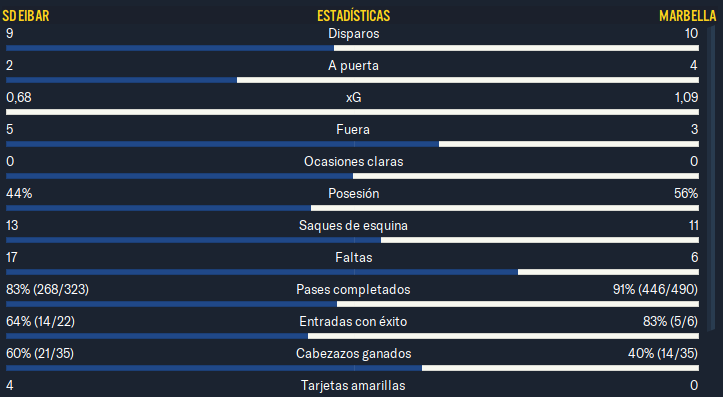Click the xG stat label
This screenshot has height=397, width=723.
coord(354,97)
